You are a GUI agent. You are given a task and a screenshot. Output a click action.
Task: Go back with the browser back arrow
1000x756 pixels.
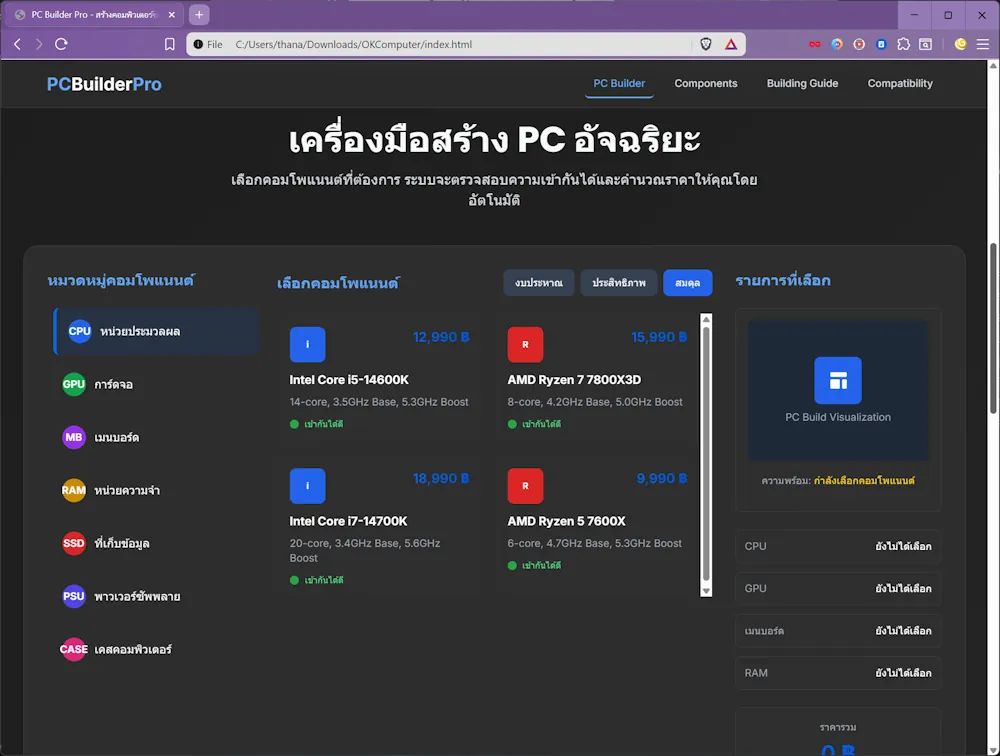pos(18,44)
